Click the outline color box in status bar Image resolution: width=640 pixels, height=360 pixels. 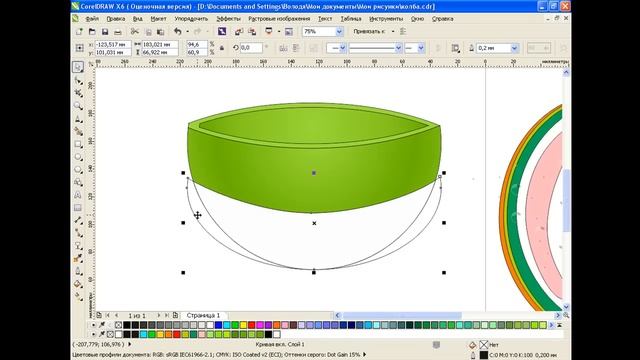tap(484, 355)
